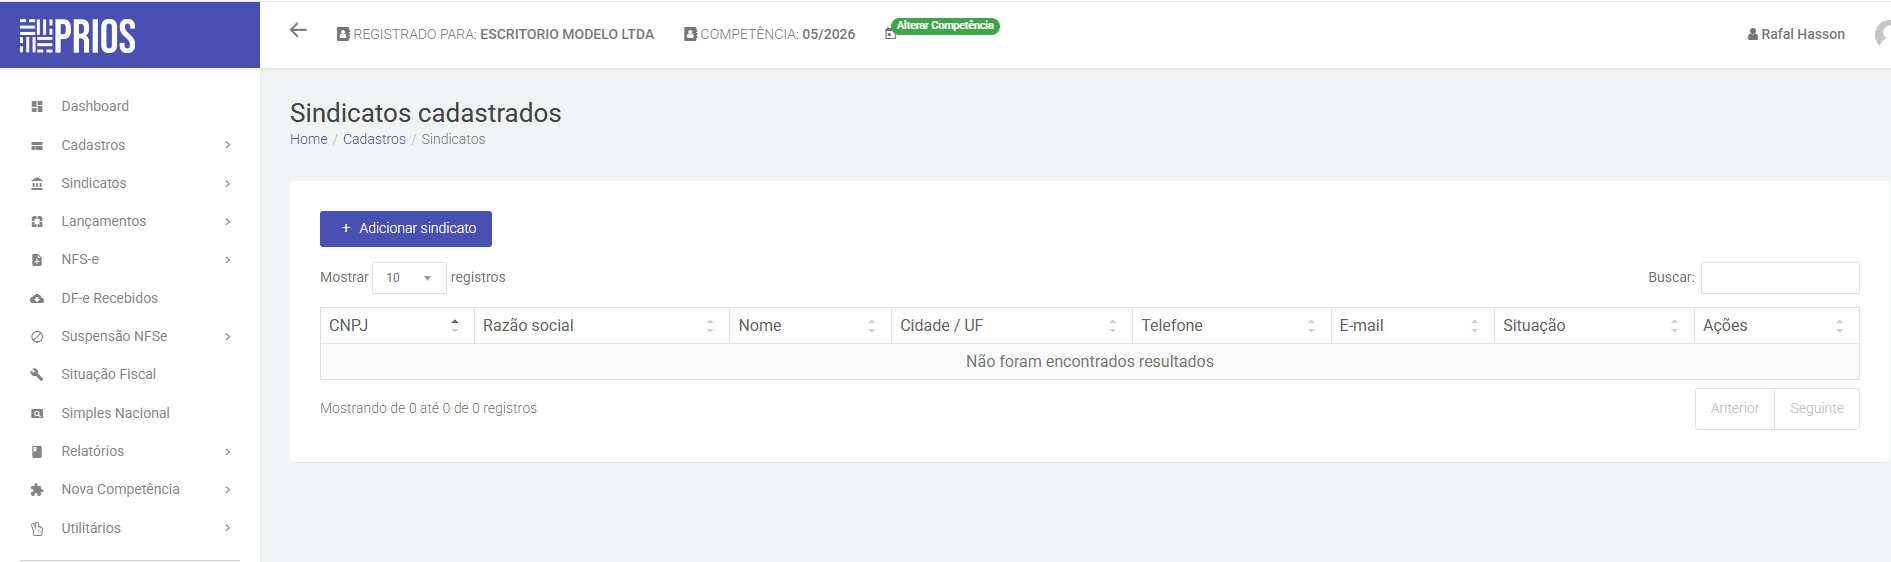Expand the Suspensão NFSe submenu chevron

(228, 336)
